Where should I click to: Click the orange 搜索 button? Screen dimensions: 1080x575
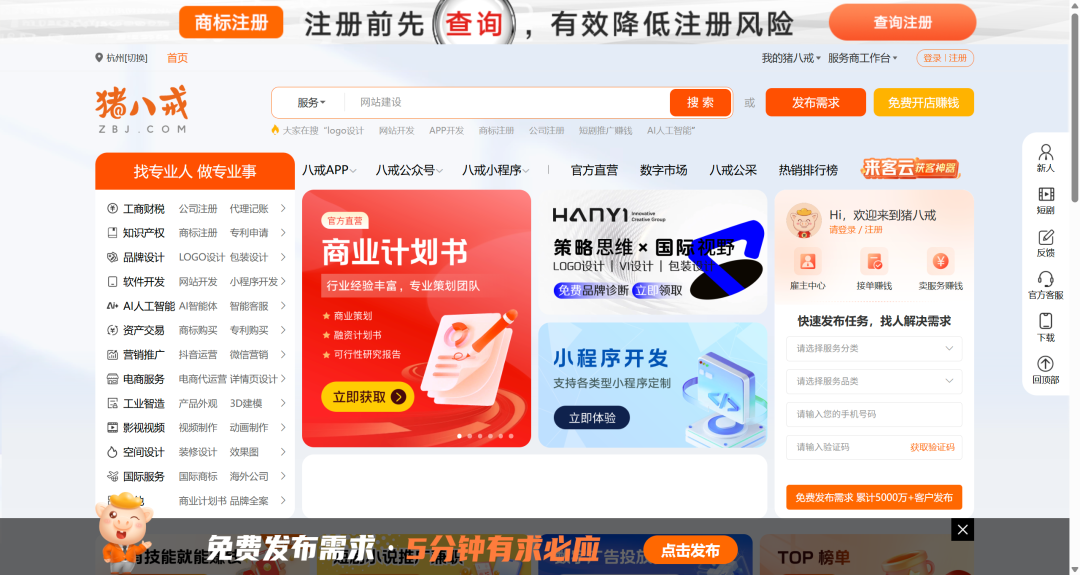700,103
